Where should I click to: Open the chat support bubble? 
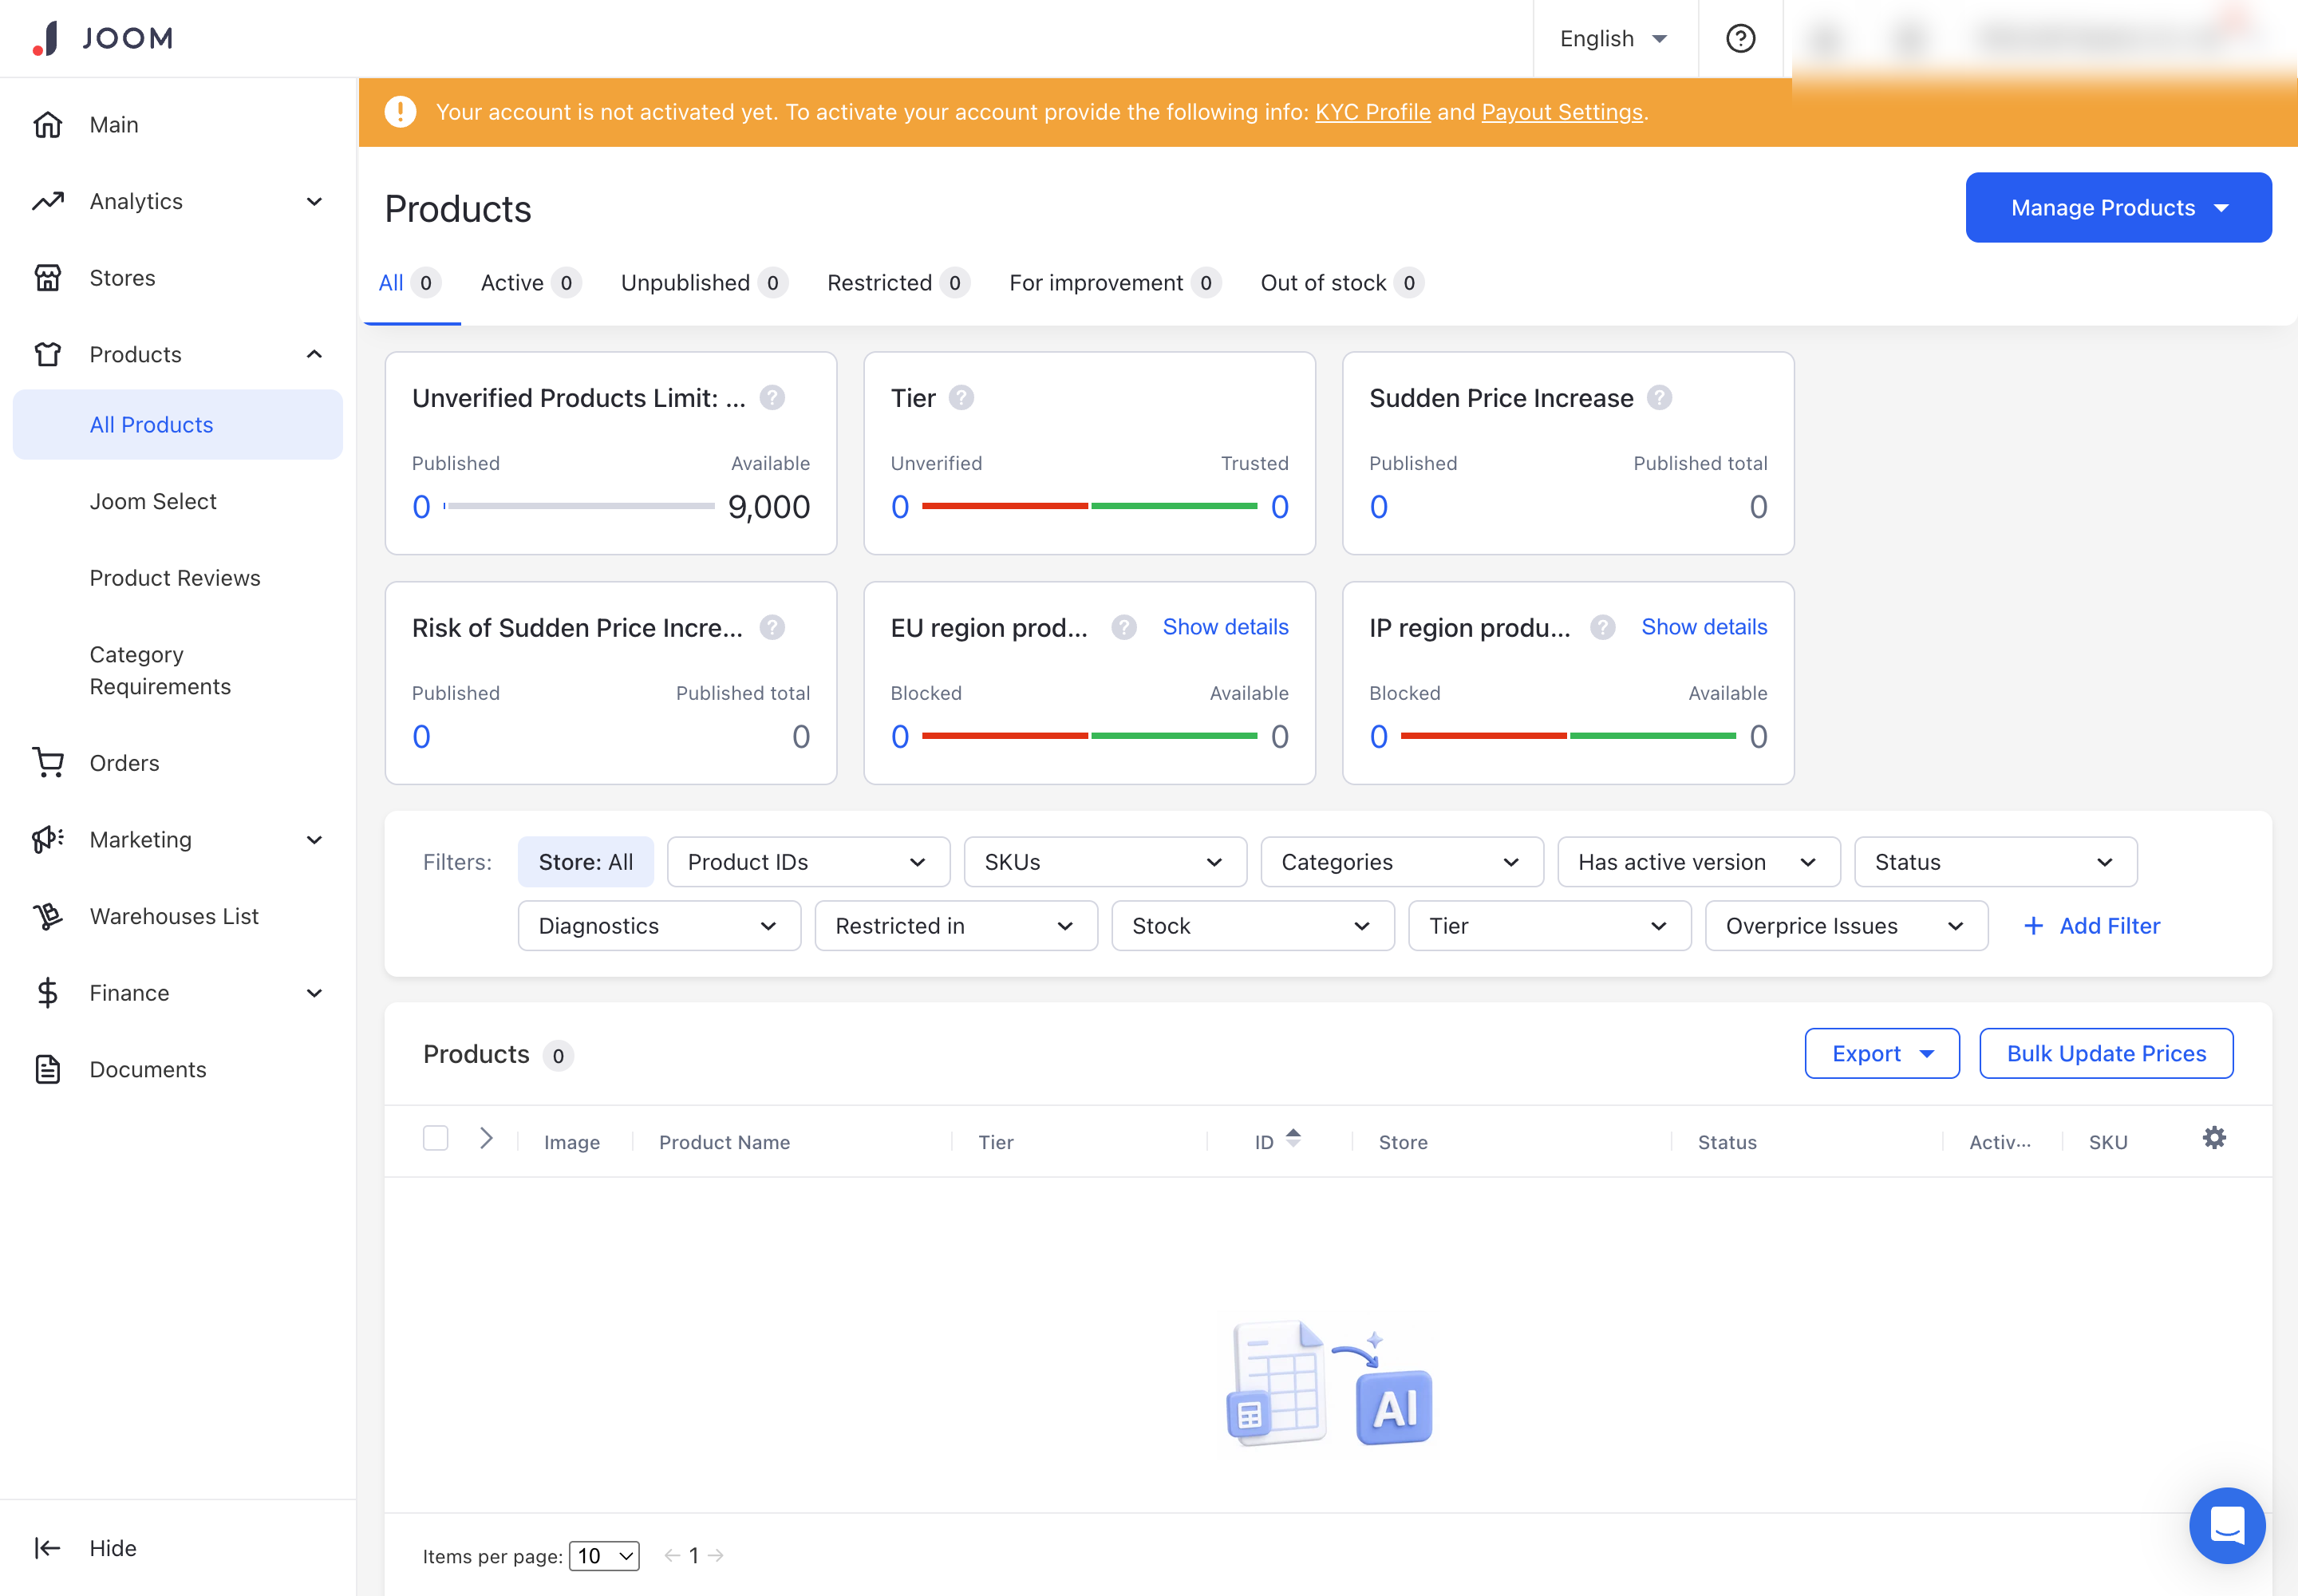2227,1525
